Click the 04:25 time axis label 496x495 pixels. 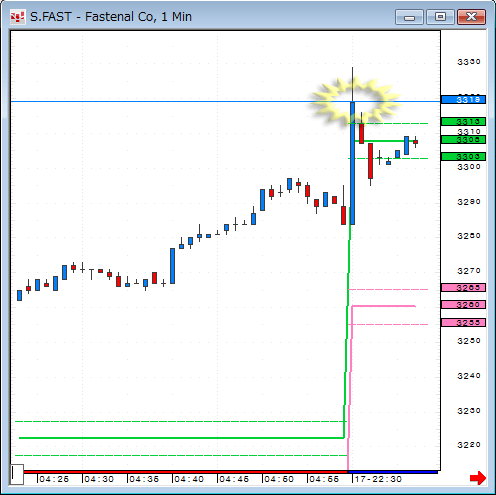point(54,479)
